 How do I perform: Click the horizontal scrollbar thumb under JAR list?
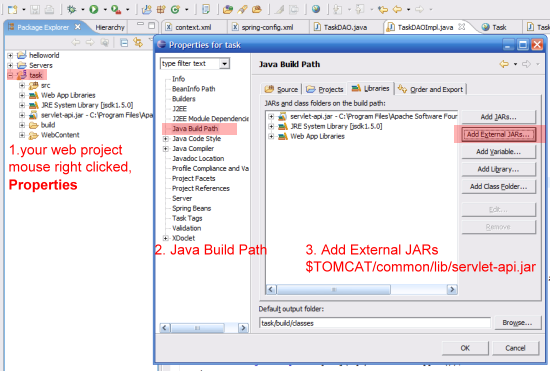pyautogui.click(x=334, y=290)
